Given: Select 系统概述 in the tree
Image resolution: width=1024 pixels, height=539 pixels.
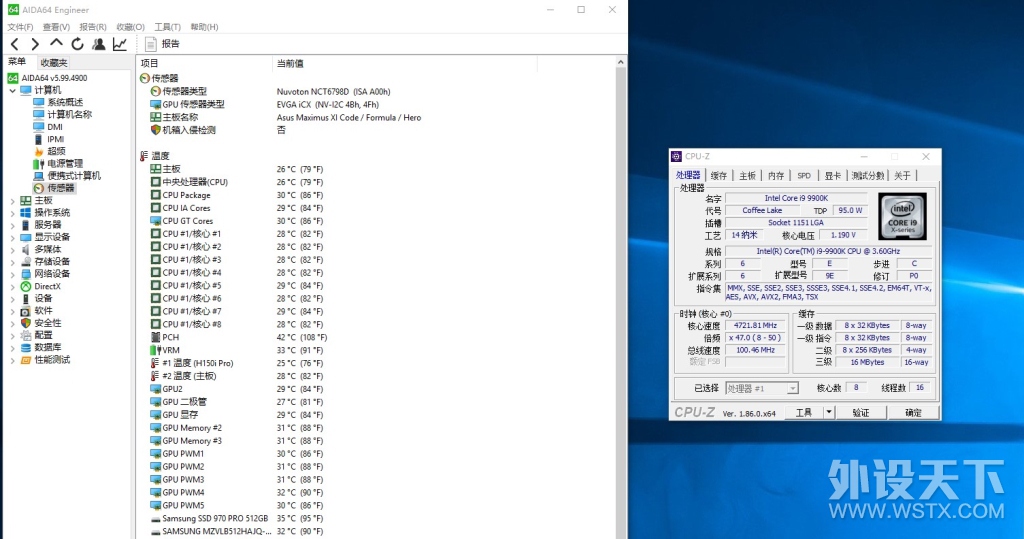Looking at the screenshot, I should click(x=65, y=102).
